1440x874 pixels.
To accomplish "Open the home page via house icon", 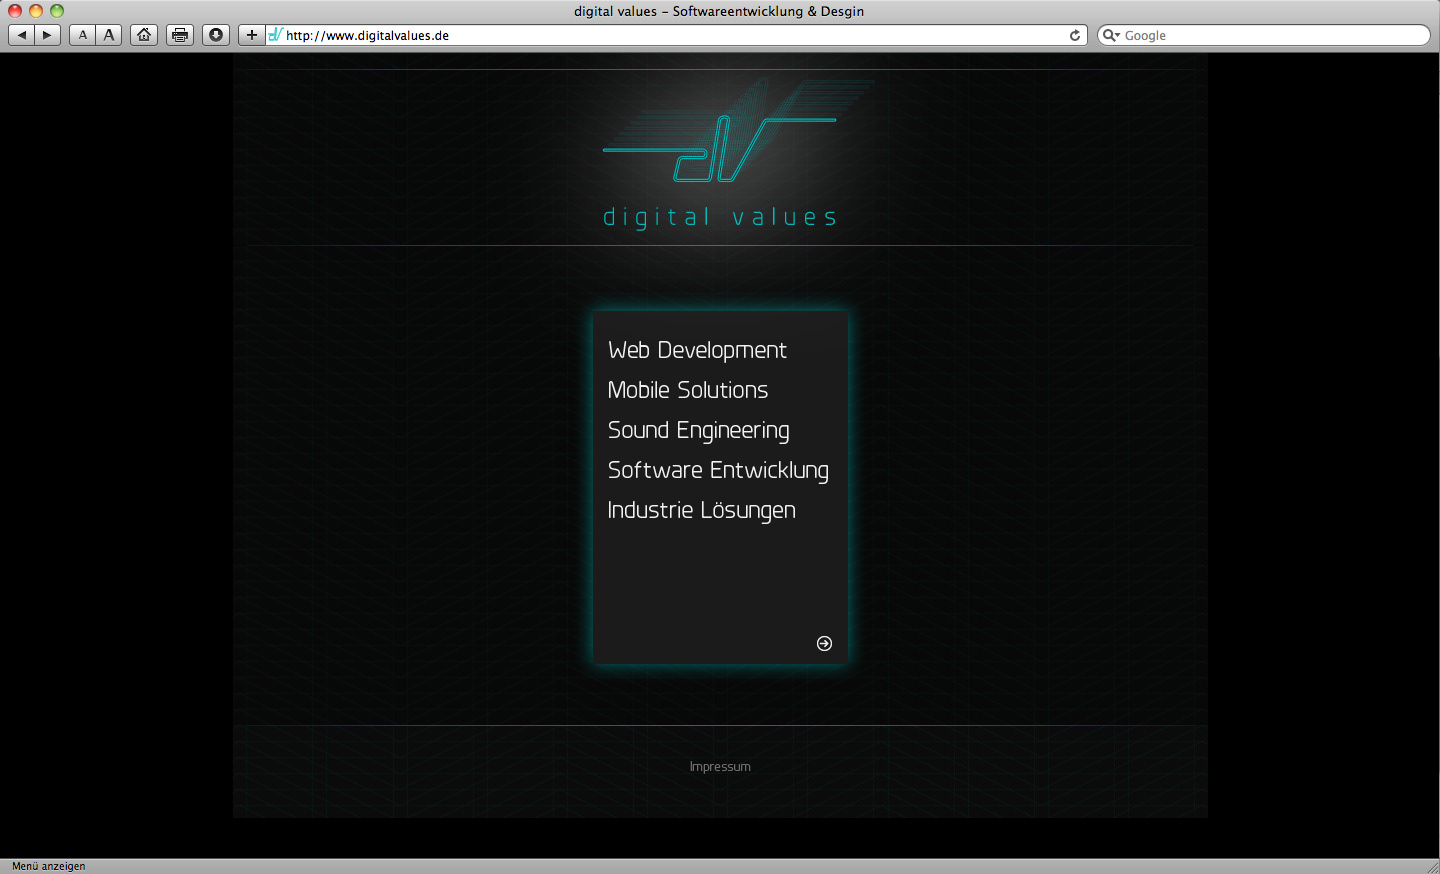I will click(x=144, y=35).
